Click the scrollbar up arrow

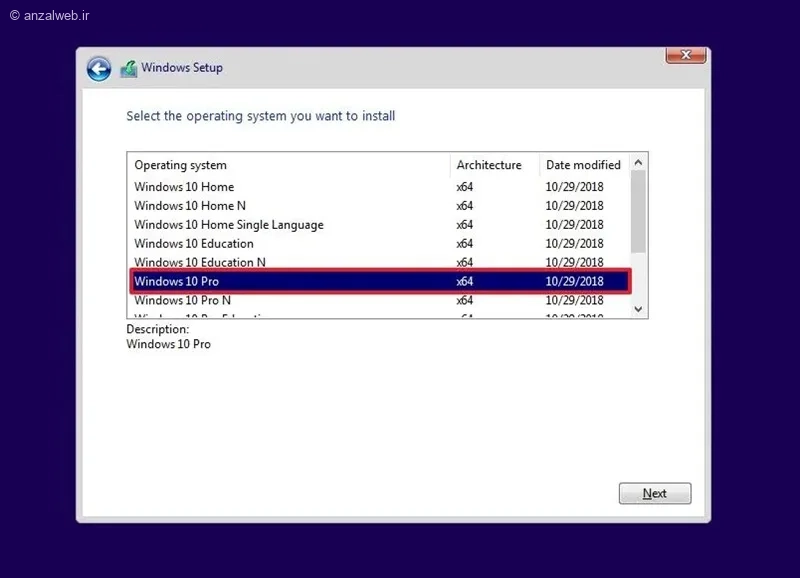pyautogui.click(x=638, y=163)
